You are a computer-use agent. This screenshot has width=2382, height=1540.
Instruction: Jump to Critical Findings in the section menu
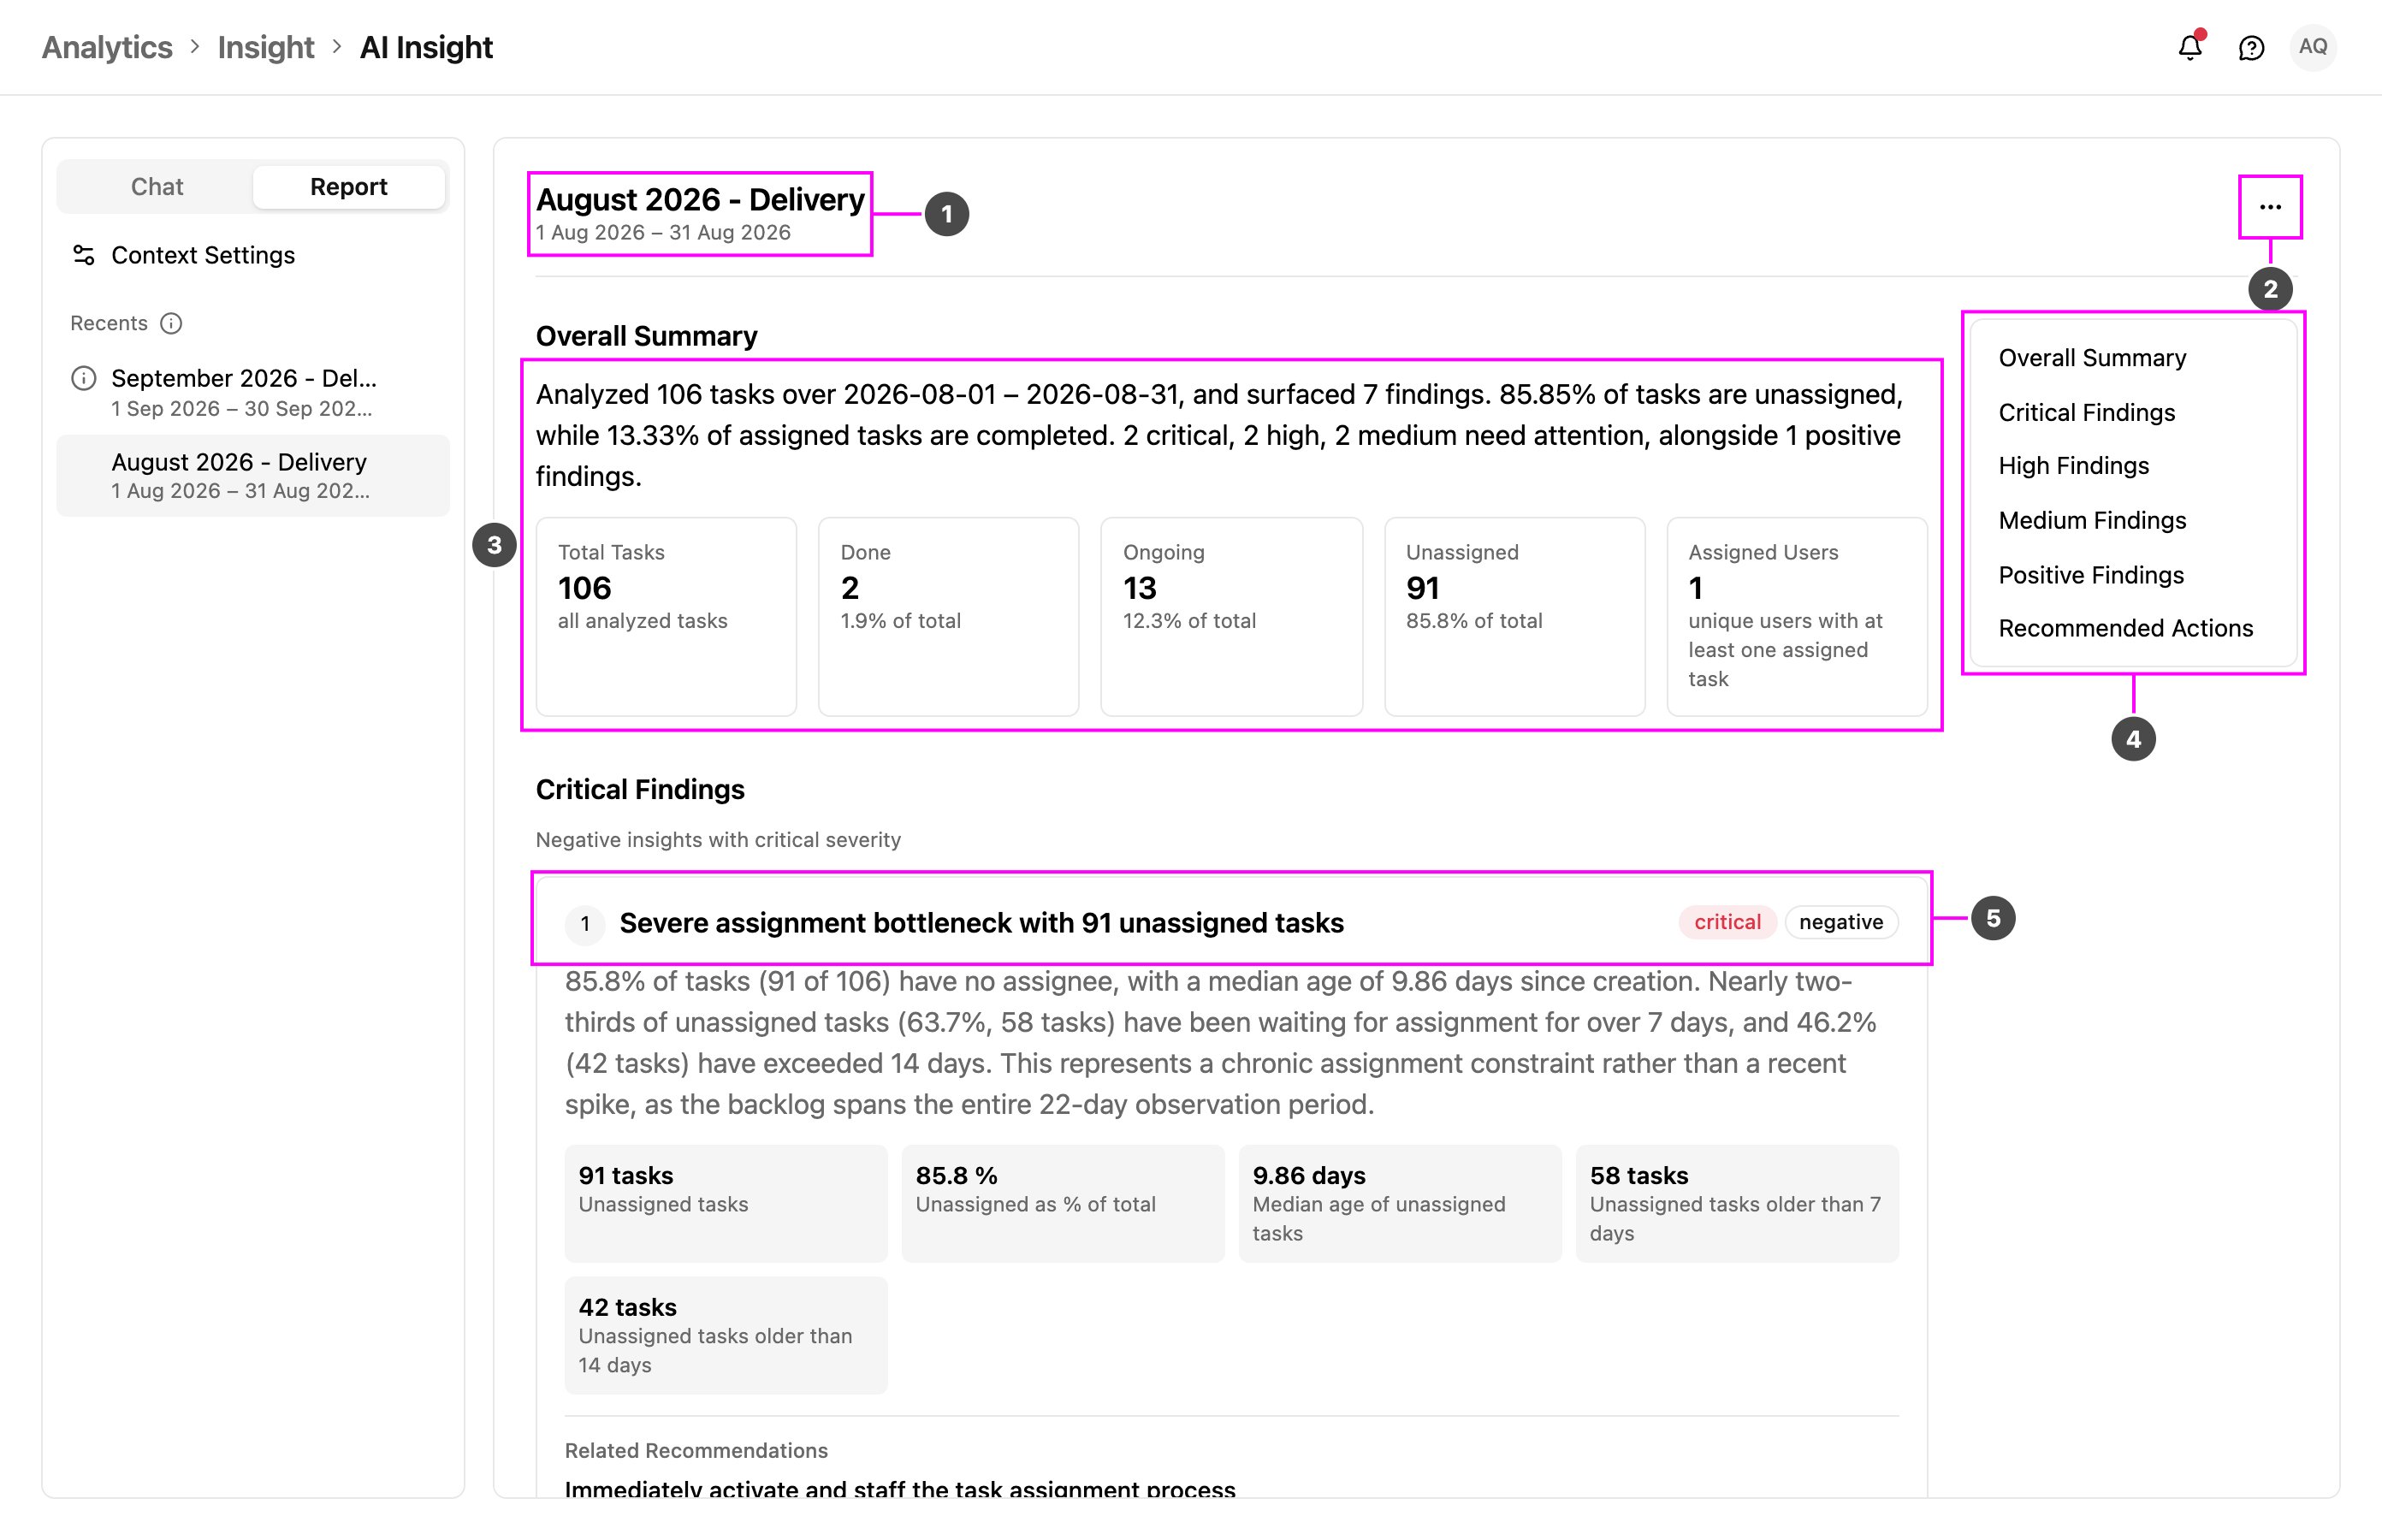point(2086,412)
